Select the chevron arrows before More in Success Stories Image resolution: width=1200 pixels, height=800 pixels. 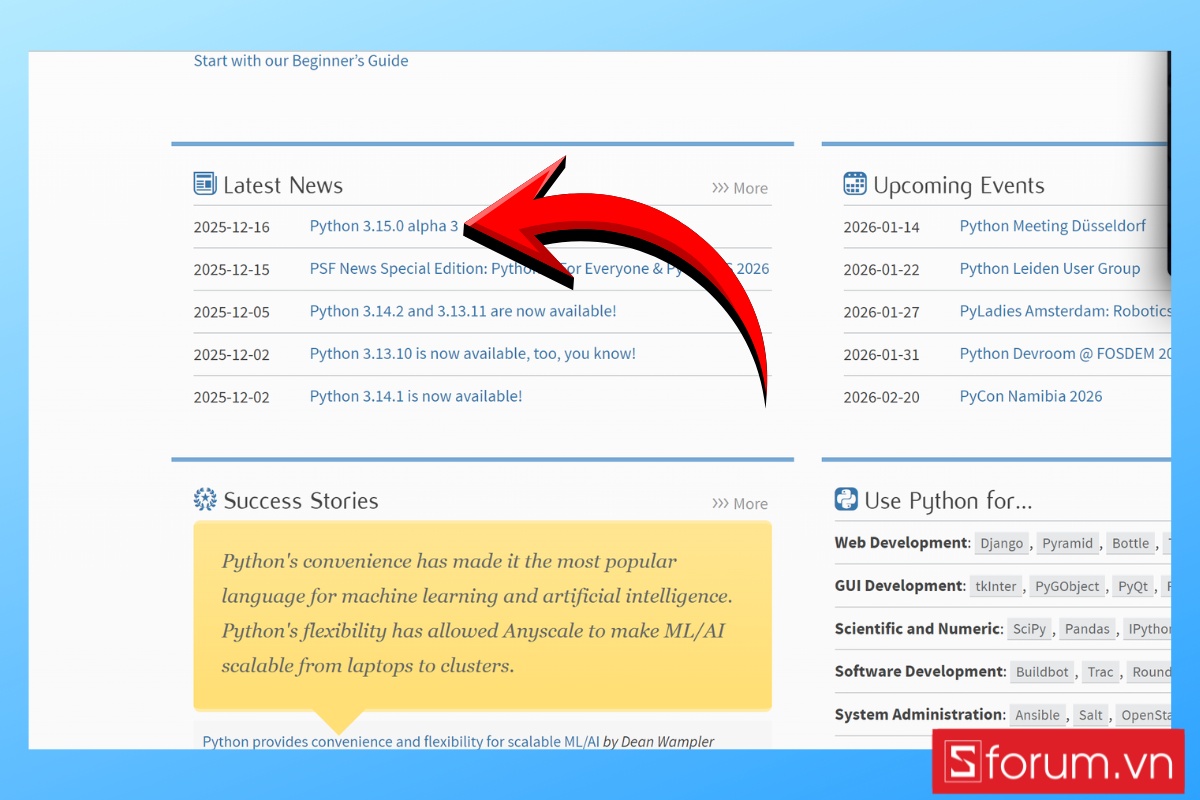(722, 503)
